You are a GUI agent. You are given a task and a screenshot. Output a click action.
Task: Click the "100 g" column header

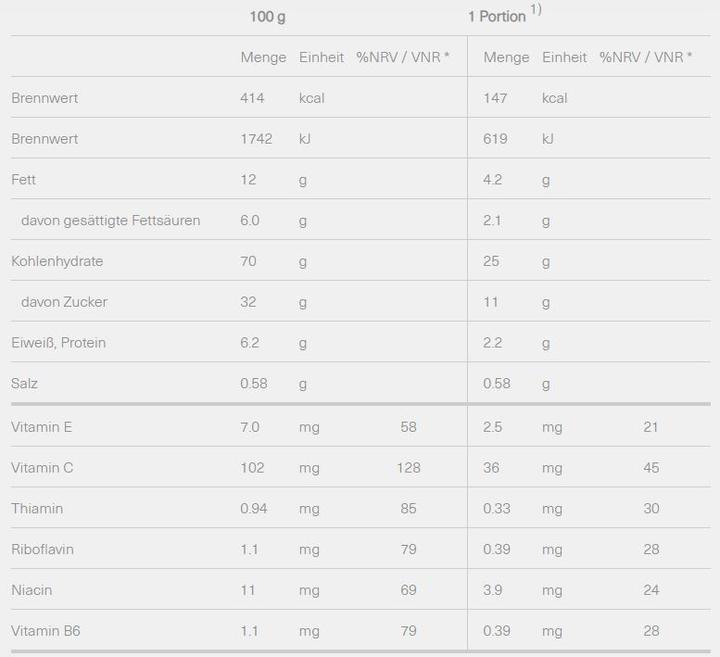click(268, 17)
